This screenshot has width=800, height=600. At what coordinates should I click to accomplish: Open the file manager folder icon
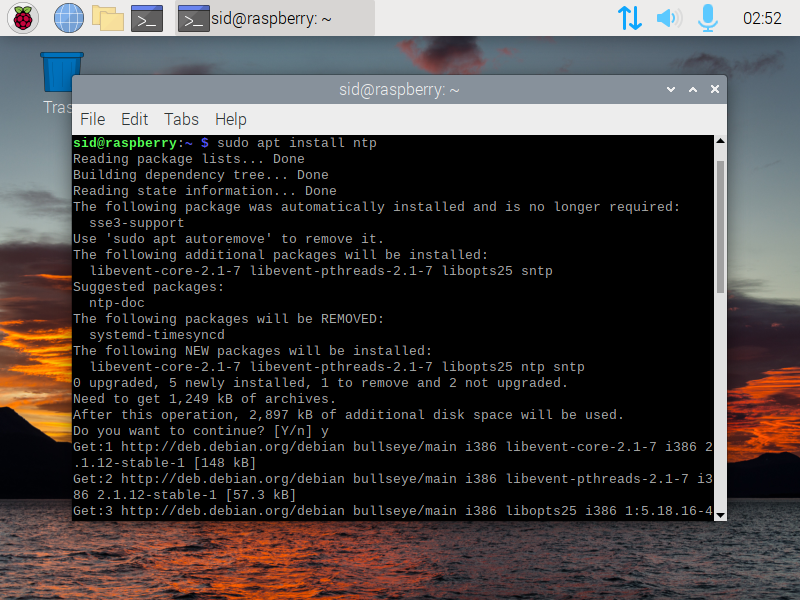pos(108,18)
